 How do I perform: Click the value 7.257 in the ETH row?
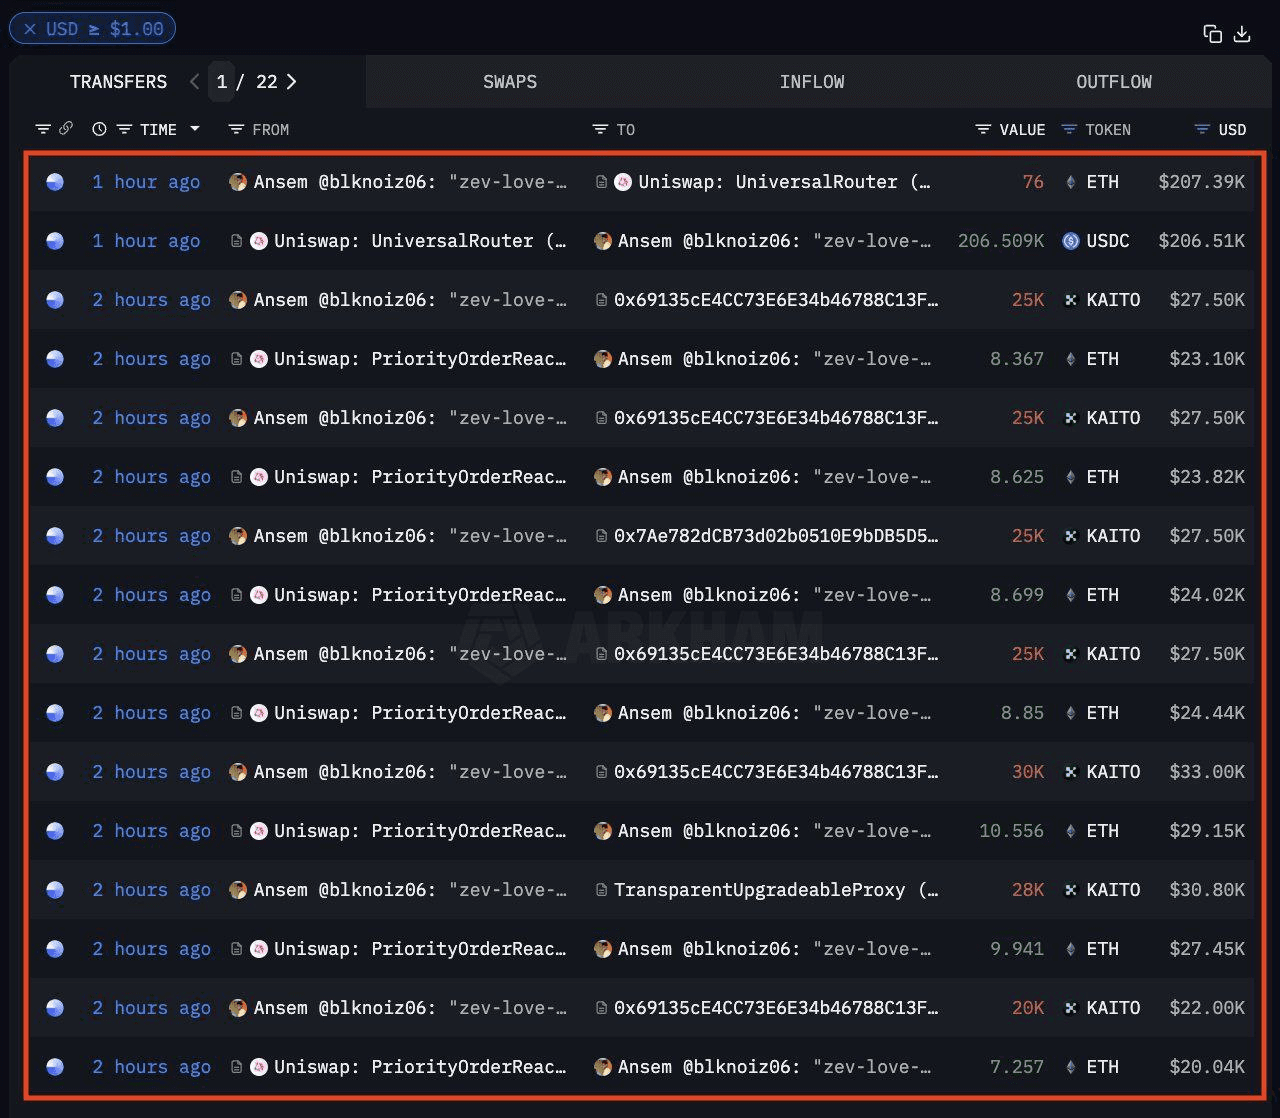[x=1017, y=1067]
